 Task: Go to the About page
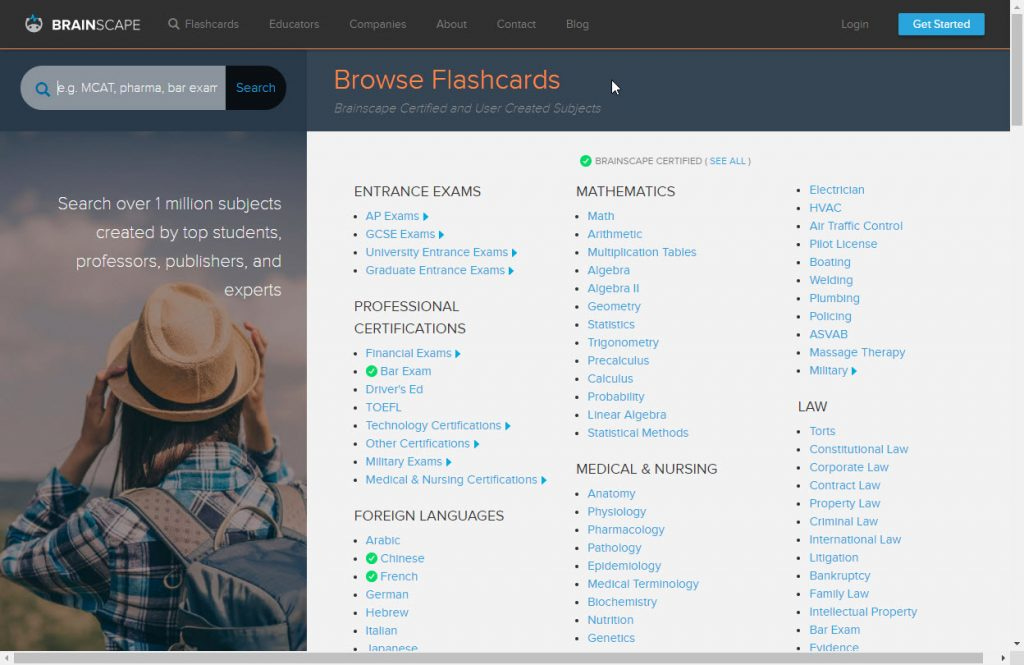(x=451, y=24)
